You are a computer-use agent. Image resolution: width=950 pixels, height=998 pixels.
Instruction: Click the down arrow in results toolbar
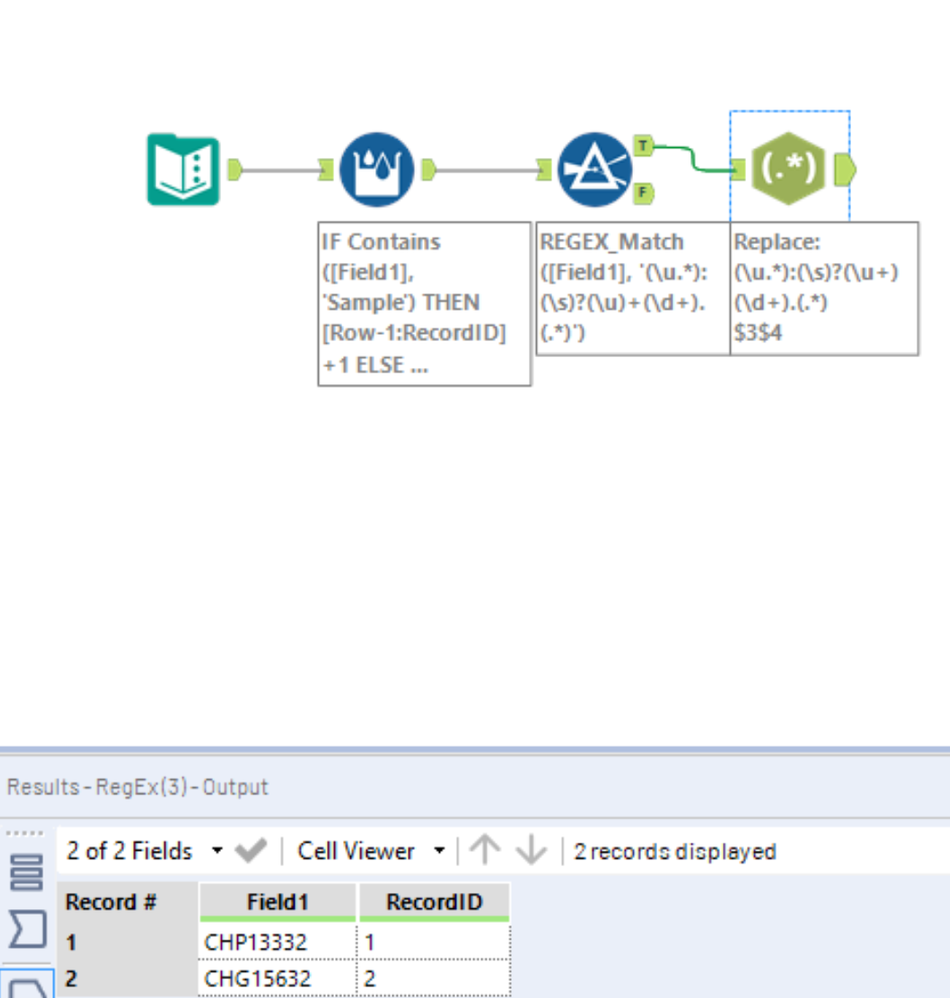[531, 850]
